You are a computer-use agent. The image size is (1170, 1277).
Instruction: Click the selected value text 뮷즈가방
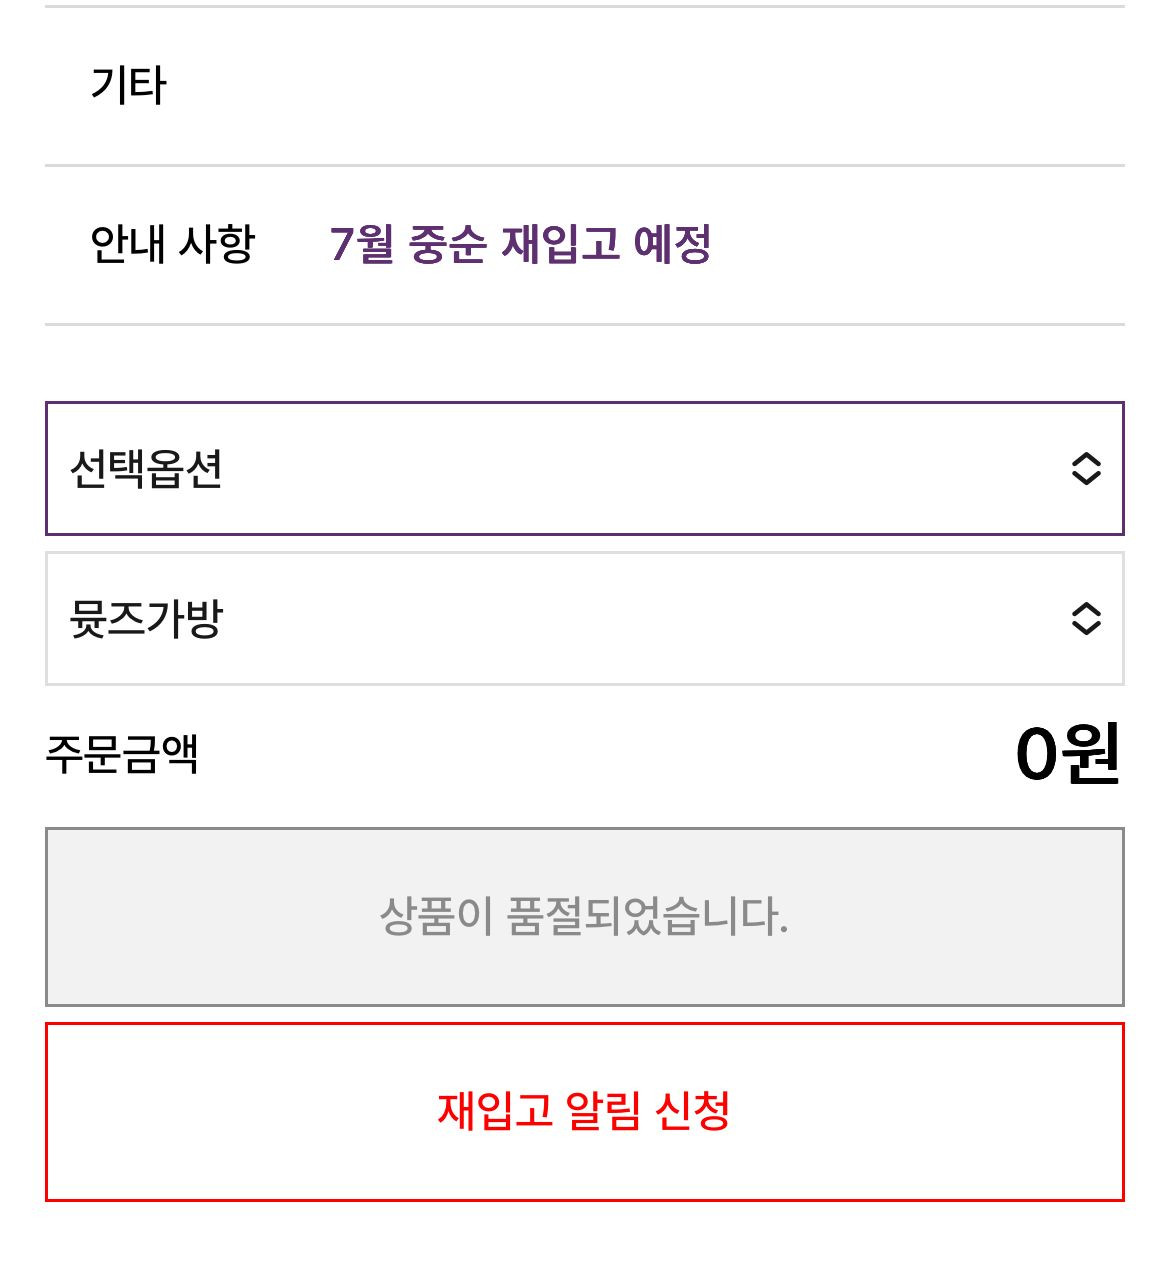(146, 619)
